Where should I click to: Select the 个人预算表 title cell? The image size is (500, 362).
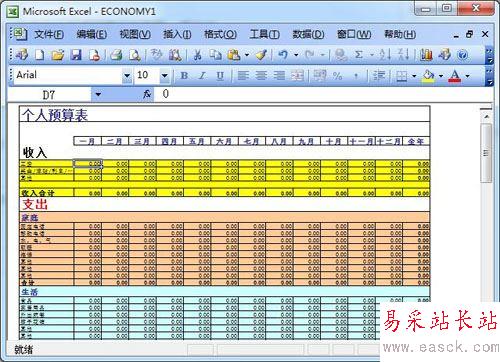(224, 115)
